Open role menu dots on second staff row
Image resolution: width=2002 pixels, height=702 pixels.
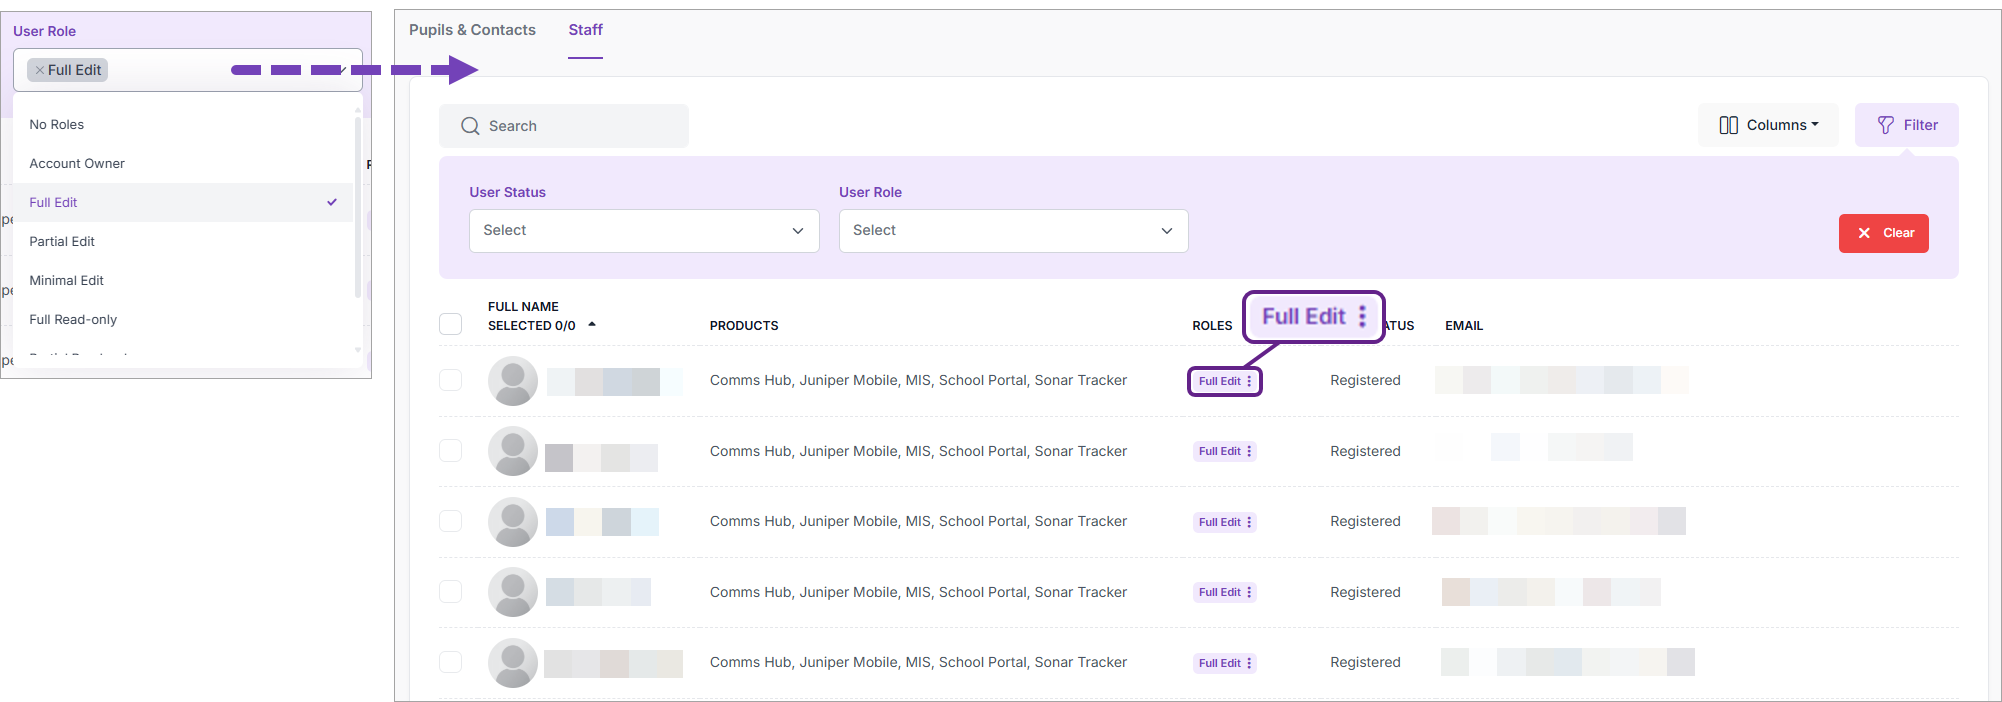1249,451
